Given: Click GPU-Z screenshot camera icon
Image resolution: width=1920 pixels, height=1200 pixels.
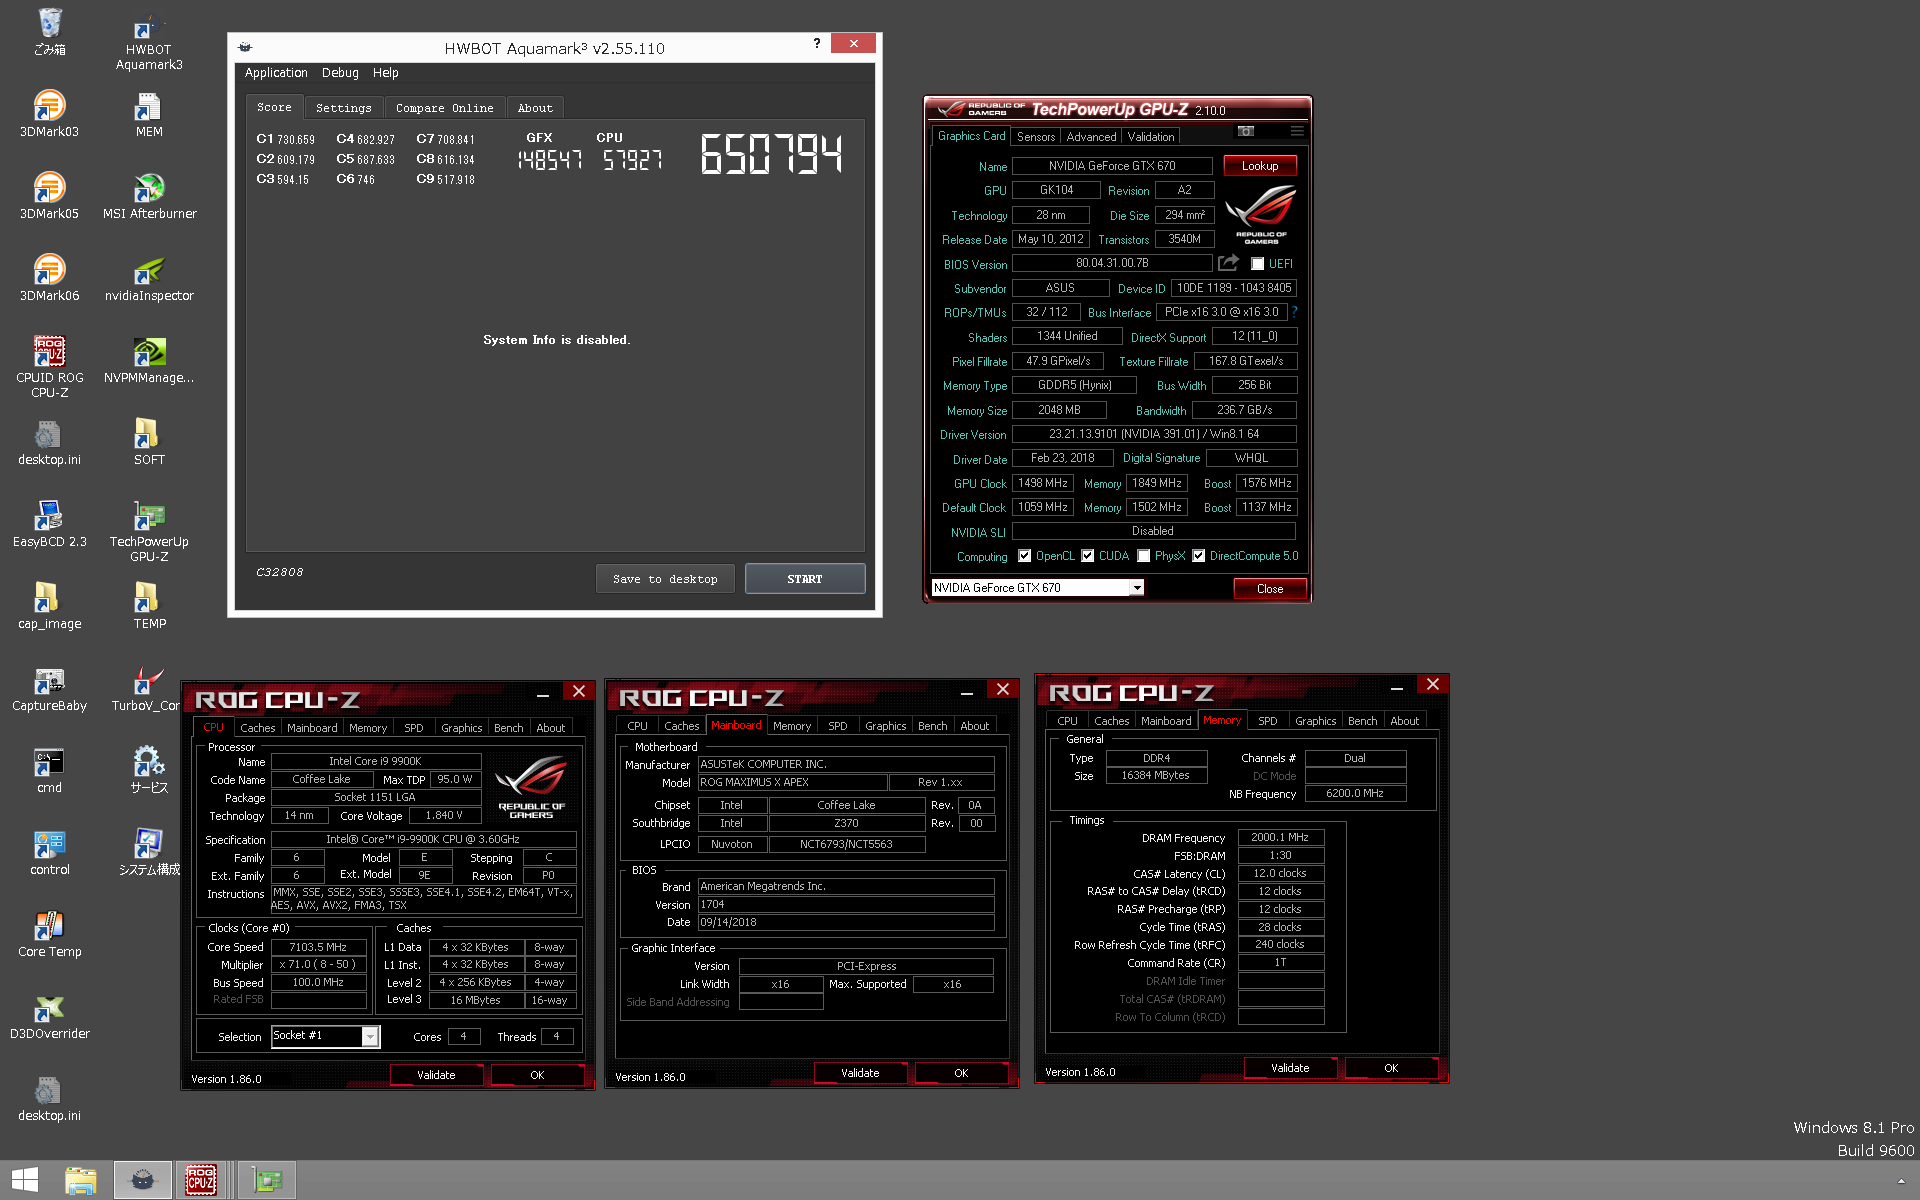Looking at the screenshot, I should pyautogui.click(x=1246, y=131).
